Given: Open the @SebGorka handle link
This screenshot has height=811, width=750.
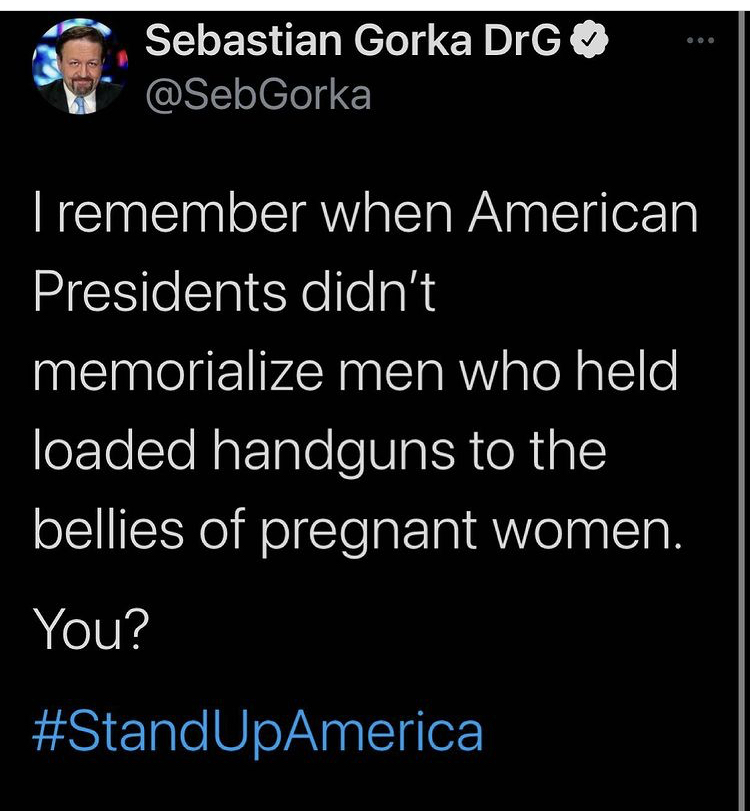Looking at the screenshot, I should coord(259,96).
